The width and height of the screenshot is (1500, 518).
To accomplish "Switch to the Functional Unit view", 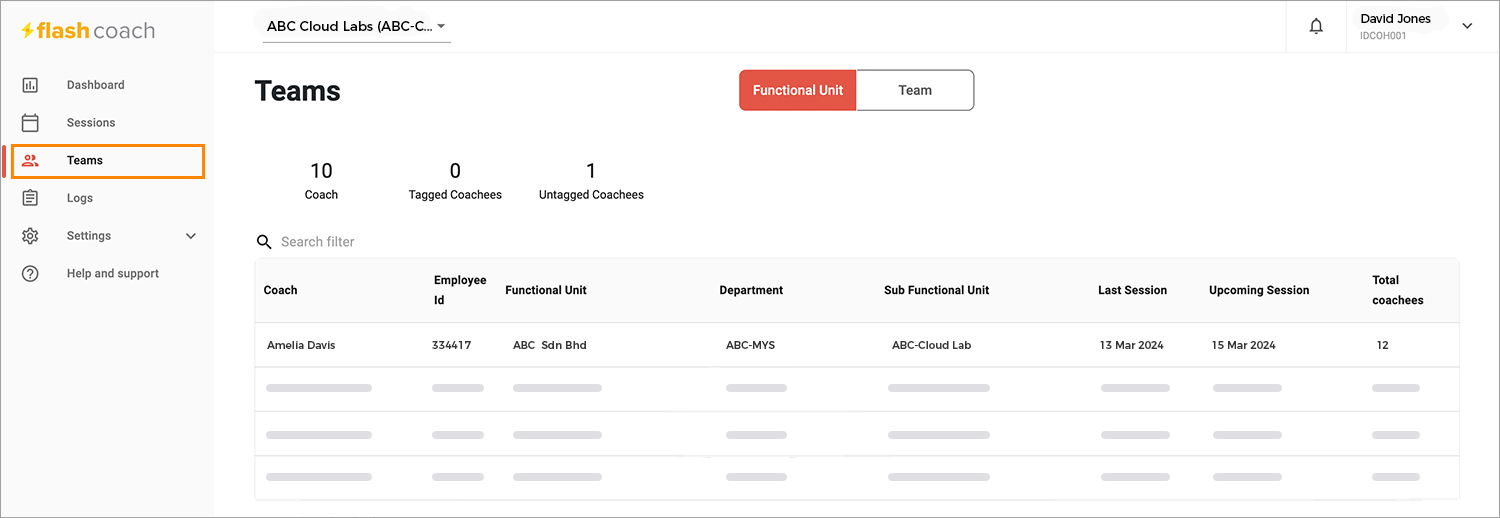I will point(798,90).
